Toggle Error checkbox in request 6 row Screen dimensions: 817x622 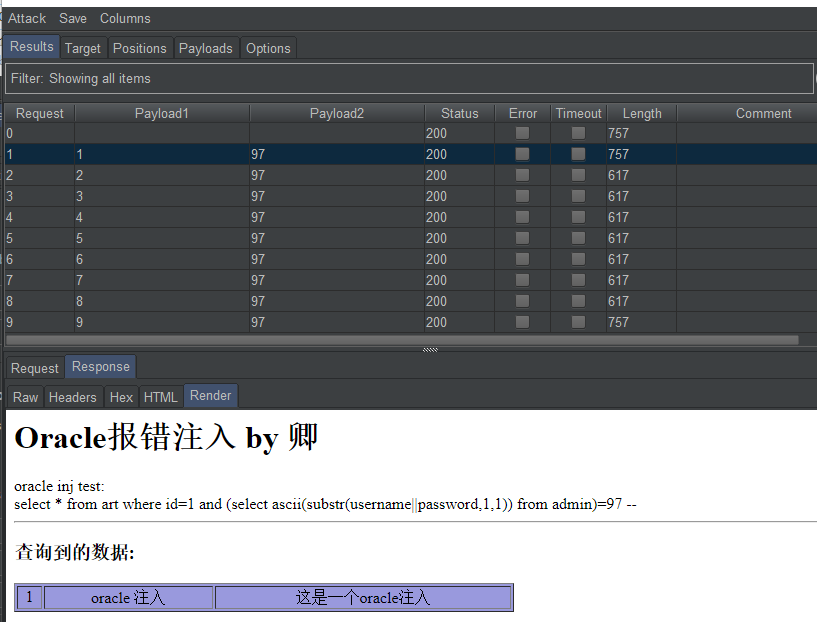tap(522, 259)
